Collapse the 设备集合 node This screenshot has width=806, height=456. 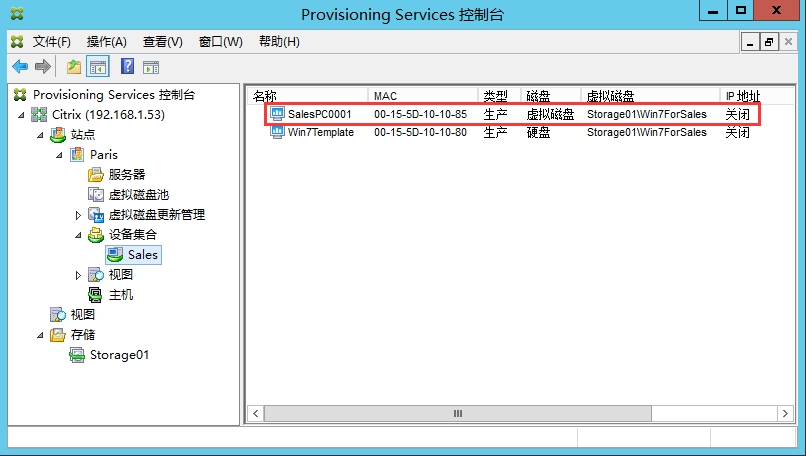point(78,235)
